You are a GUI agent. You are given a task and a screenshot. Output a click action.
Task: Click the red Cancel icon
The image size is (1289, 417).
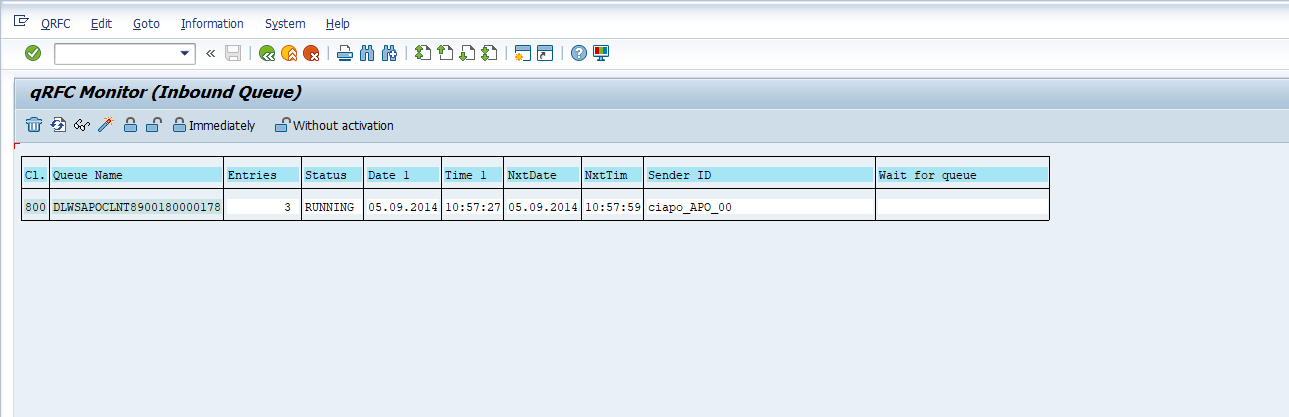(311, 53)
